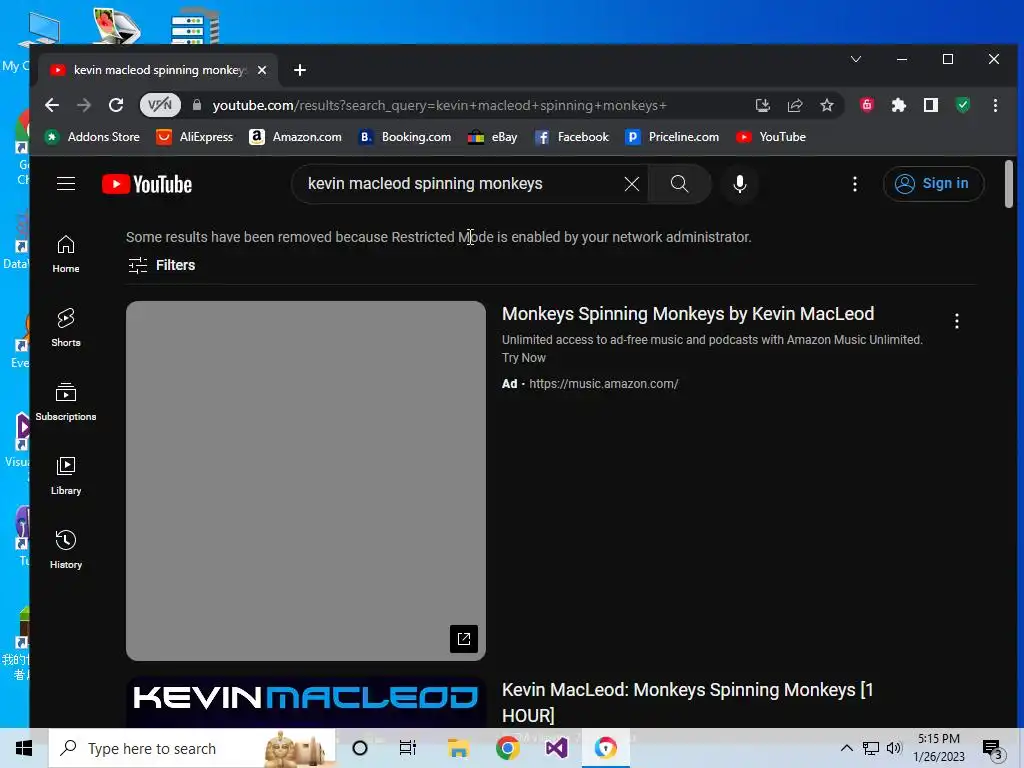Open Subscriptions in the sidebar
Screen dimensions: 1024x768
[66, 402]
